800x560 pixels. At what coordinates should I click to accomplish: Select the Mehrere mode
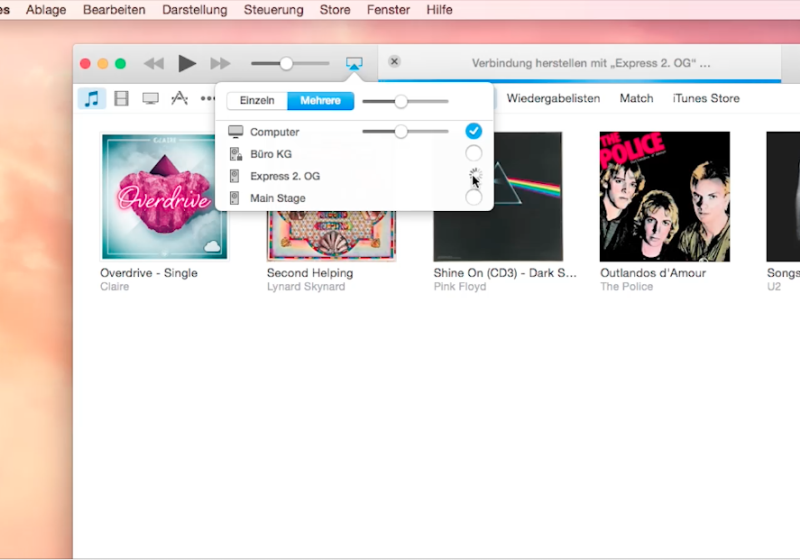click(x=320, y=101)
